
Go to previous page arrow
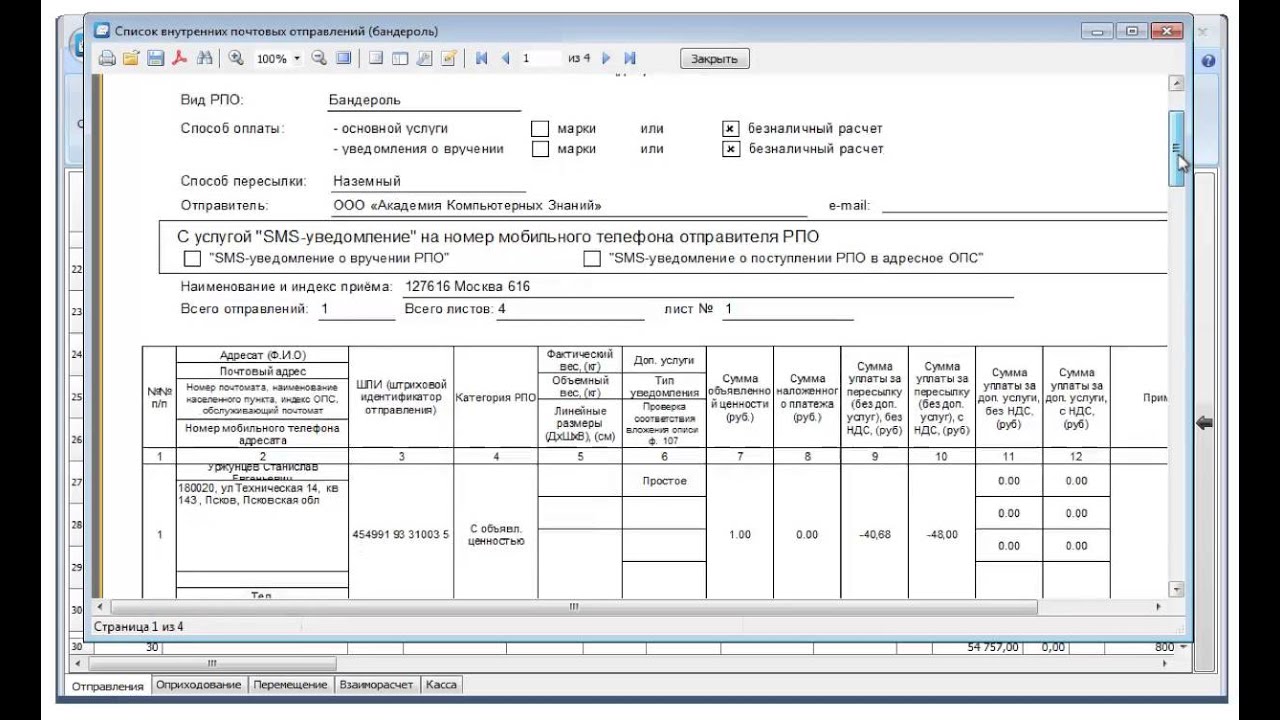click(505, 59)
